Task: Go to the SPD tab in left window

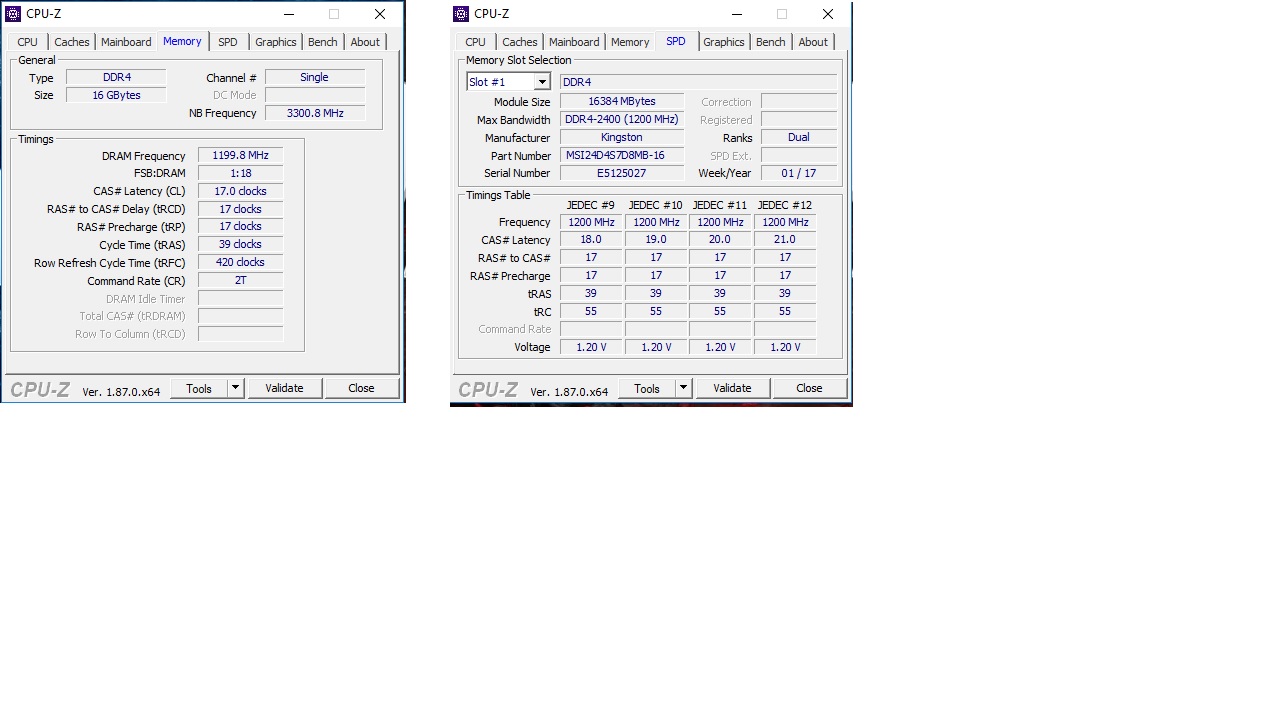Action: pyautogui.click(x=228, y=42)
